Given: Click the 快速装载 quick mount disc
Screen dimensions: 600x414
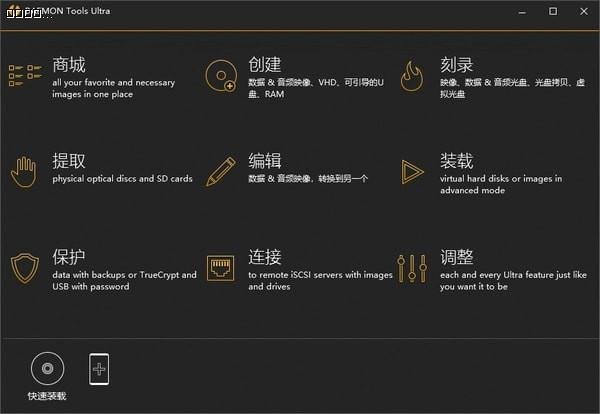Looking at the screenshot, I should click(47, 368).
